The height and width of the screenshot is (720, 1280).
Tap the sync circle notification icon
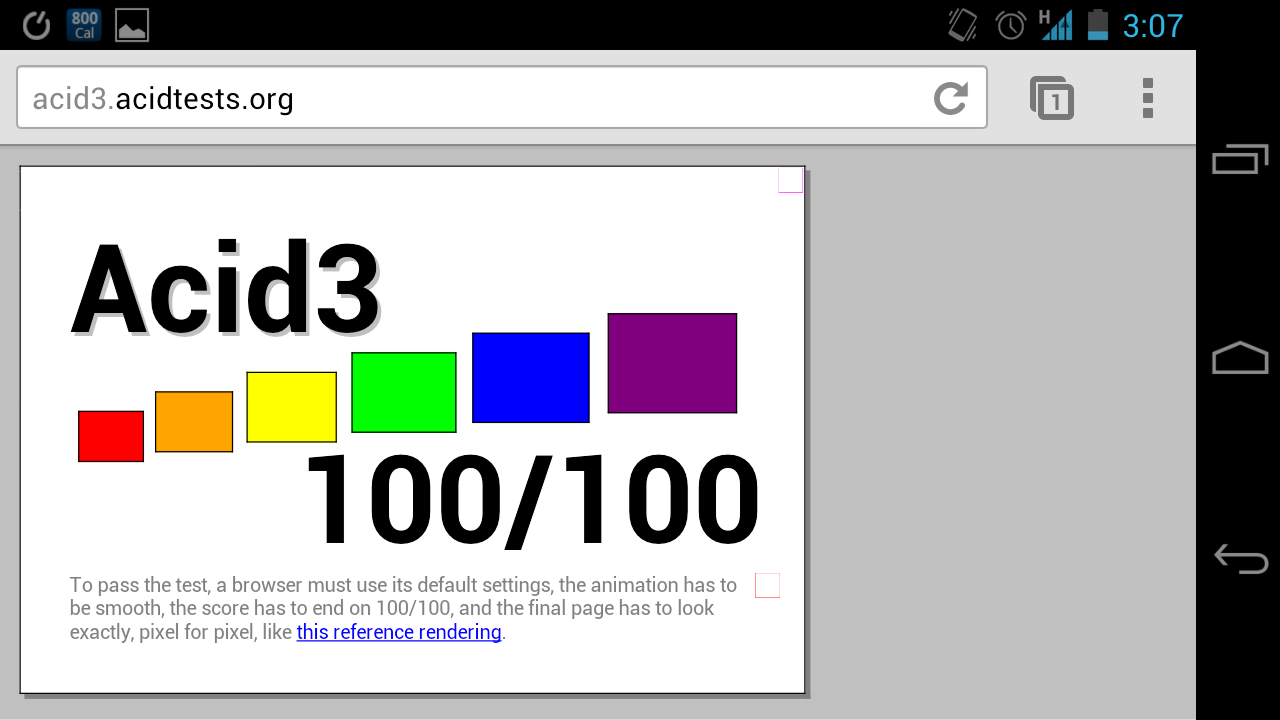36,25
